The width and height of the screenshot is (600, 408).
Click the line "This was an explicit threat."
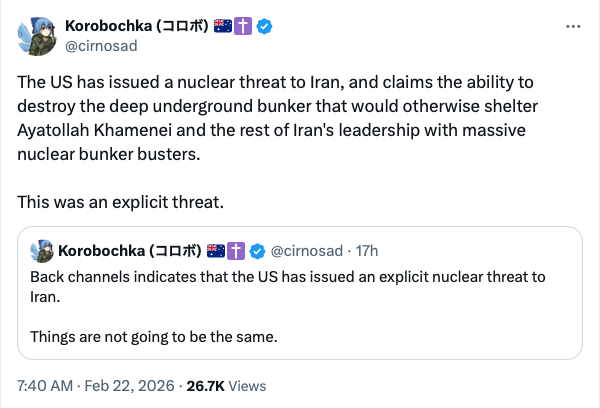tap(121, 202)
